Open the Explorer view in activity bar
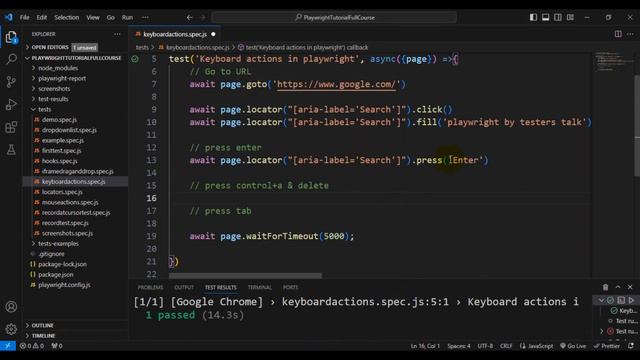The height and width of the screenshot is (360, 640). [x=11, y=37]
